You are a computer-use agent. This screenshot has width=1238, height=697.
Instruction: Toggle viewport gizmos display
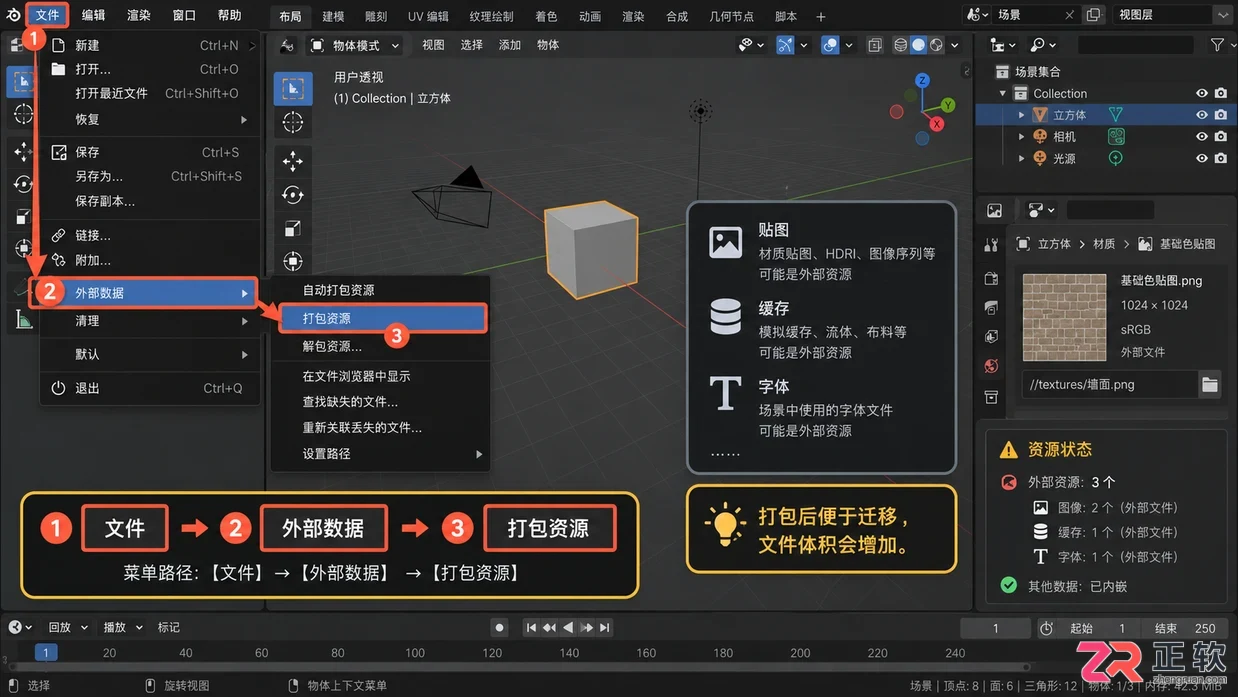click(x=786, y=45)
